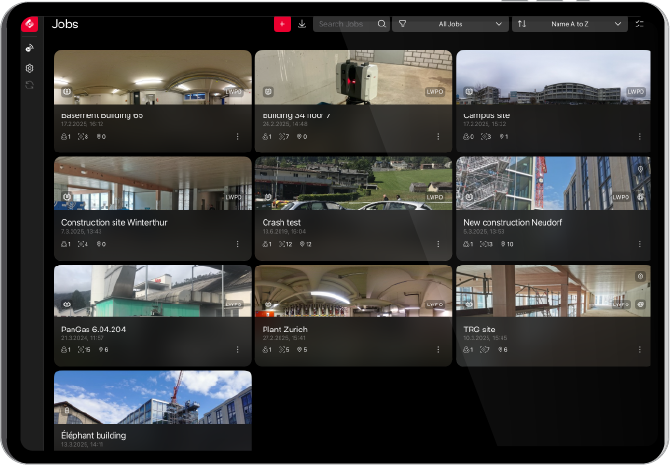
Task: Open Campus site panorama thumbnail
Action: tap(553, 77)
